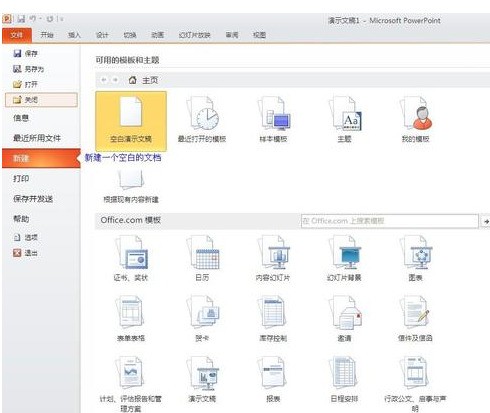This screenshot has height=413, width=490.
Task: Click the back arrow in template navigation bar
Action: point(104,80)
